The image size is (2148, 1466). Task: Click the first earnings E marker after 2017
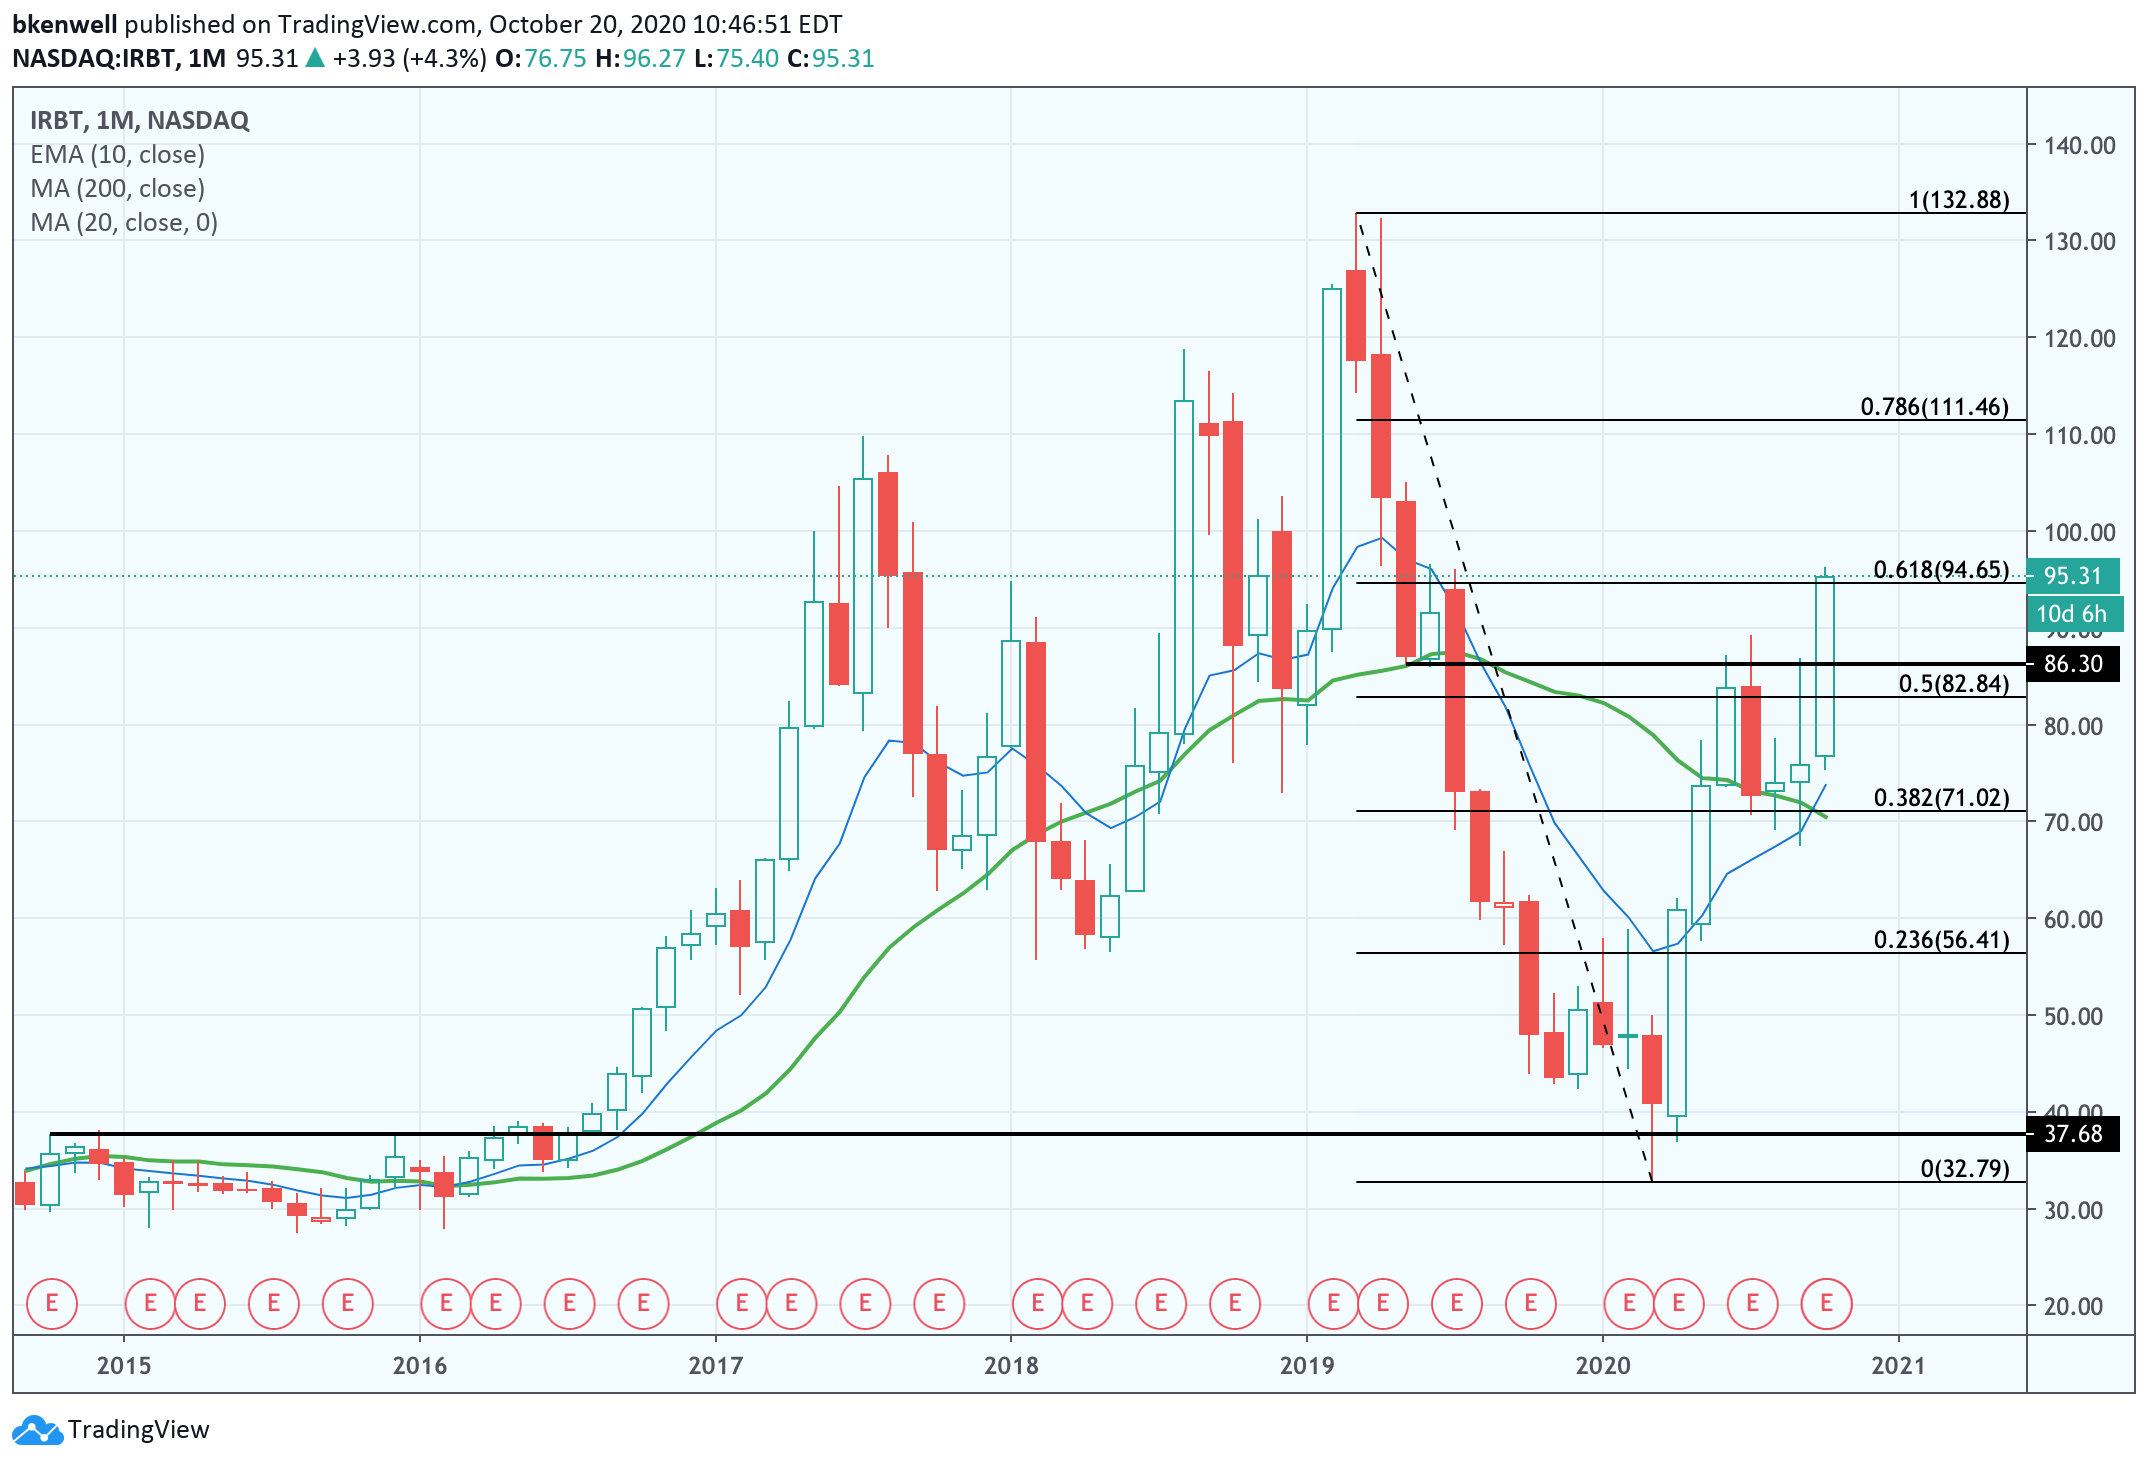[x=742, y=1303]
